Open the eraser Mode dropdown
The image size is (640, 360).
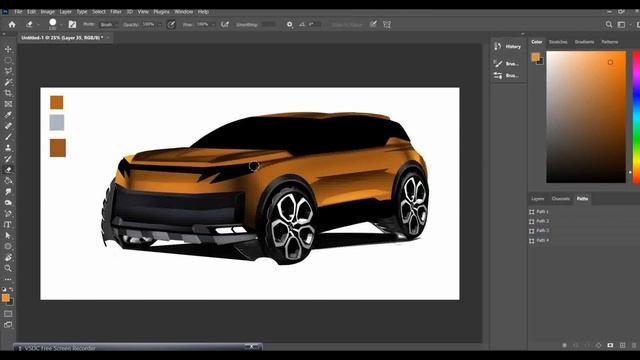[x=109, y=24]
